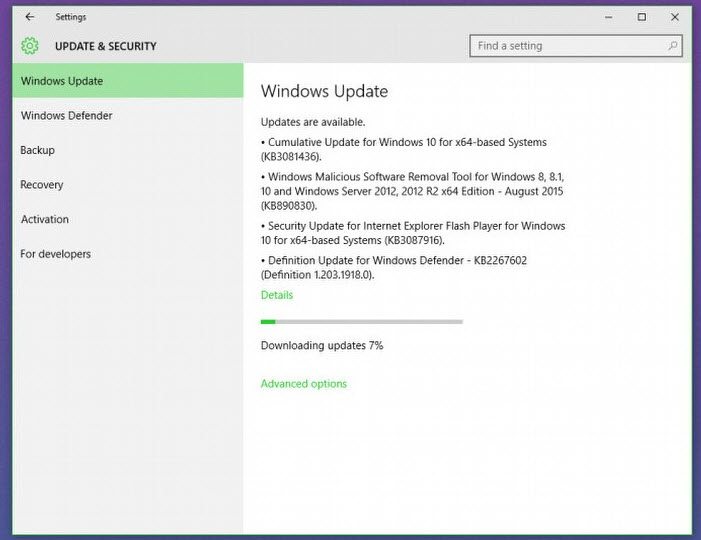701x540 pixels.
Task: Click the Flash Player Security Update KB3087916 entry
Action: point(413,233)
